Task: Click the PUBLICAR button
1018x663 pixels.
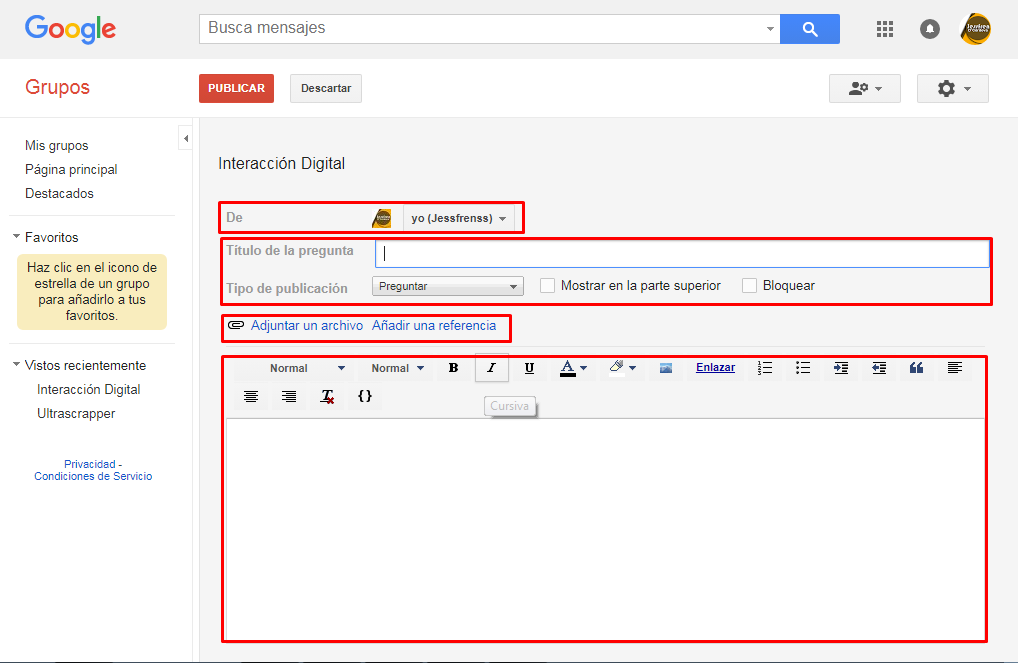Action: (x=236, y=88)
